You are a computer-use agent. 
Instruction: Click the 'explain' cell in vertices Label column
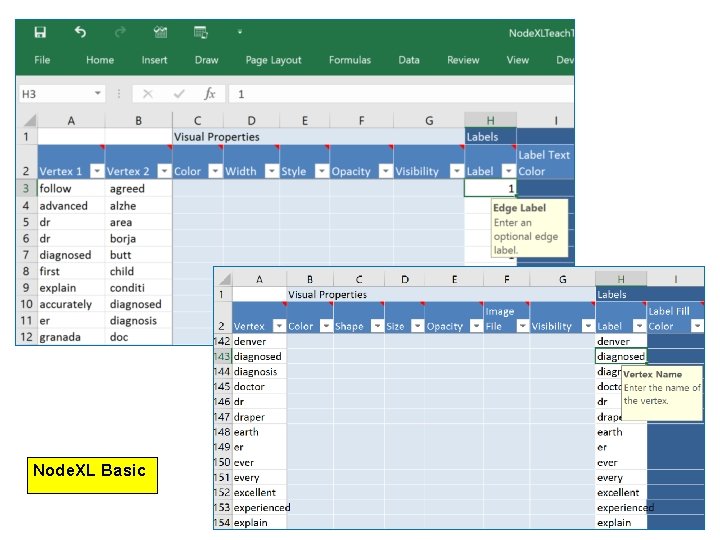tap(621, 523)
